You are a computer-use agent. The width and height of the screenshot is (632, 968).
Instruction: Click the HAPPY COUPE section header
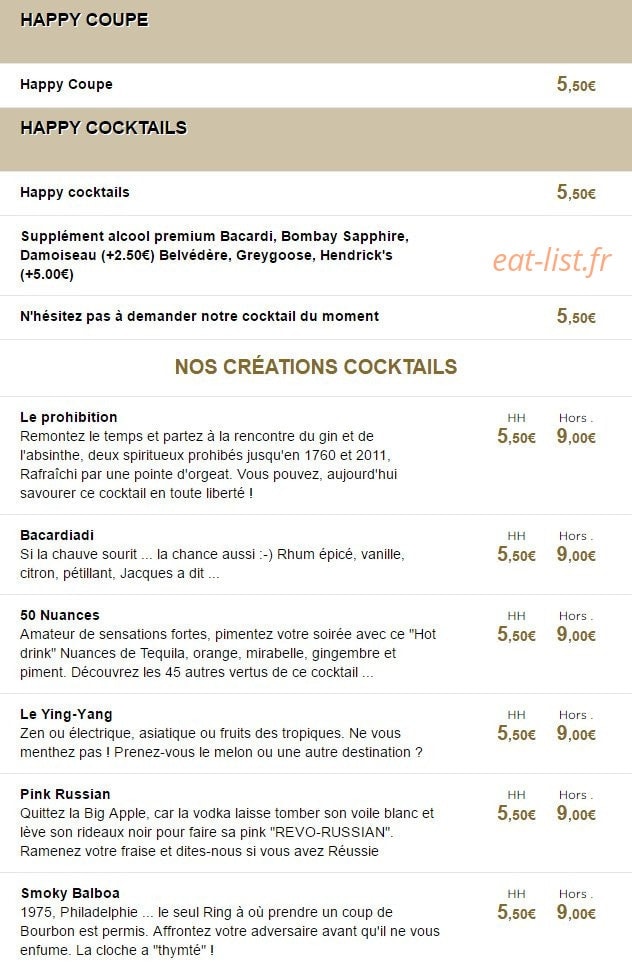(x=85, y=20)
